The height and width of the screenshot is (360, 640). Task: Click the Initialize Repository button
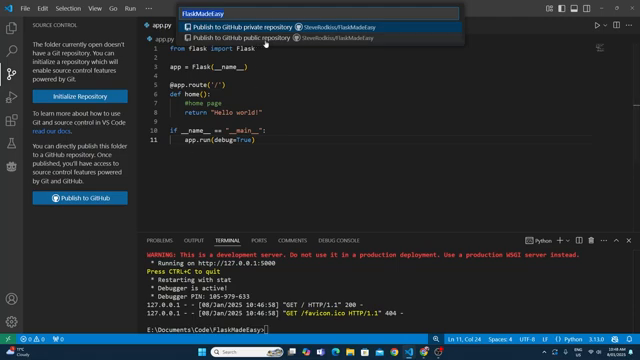coord(80,96)
